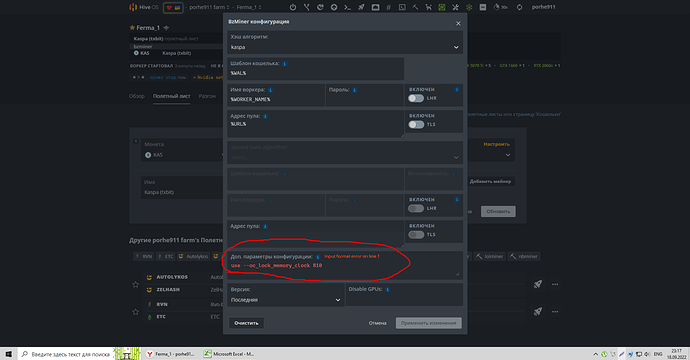Toggle first LHR switch
690x360 pixels.
click(416, 99)
